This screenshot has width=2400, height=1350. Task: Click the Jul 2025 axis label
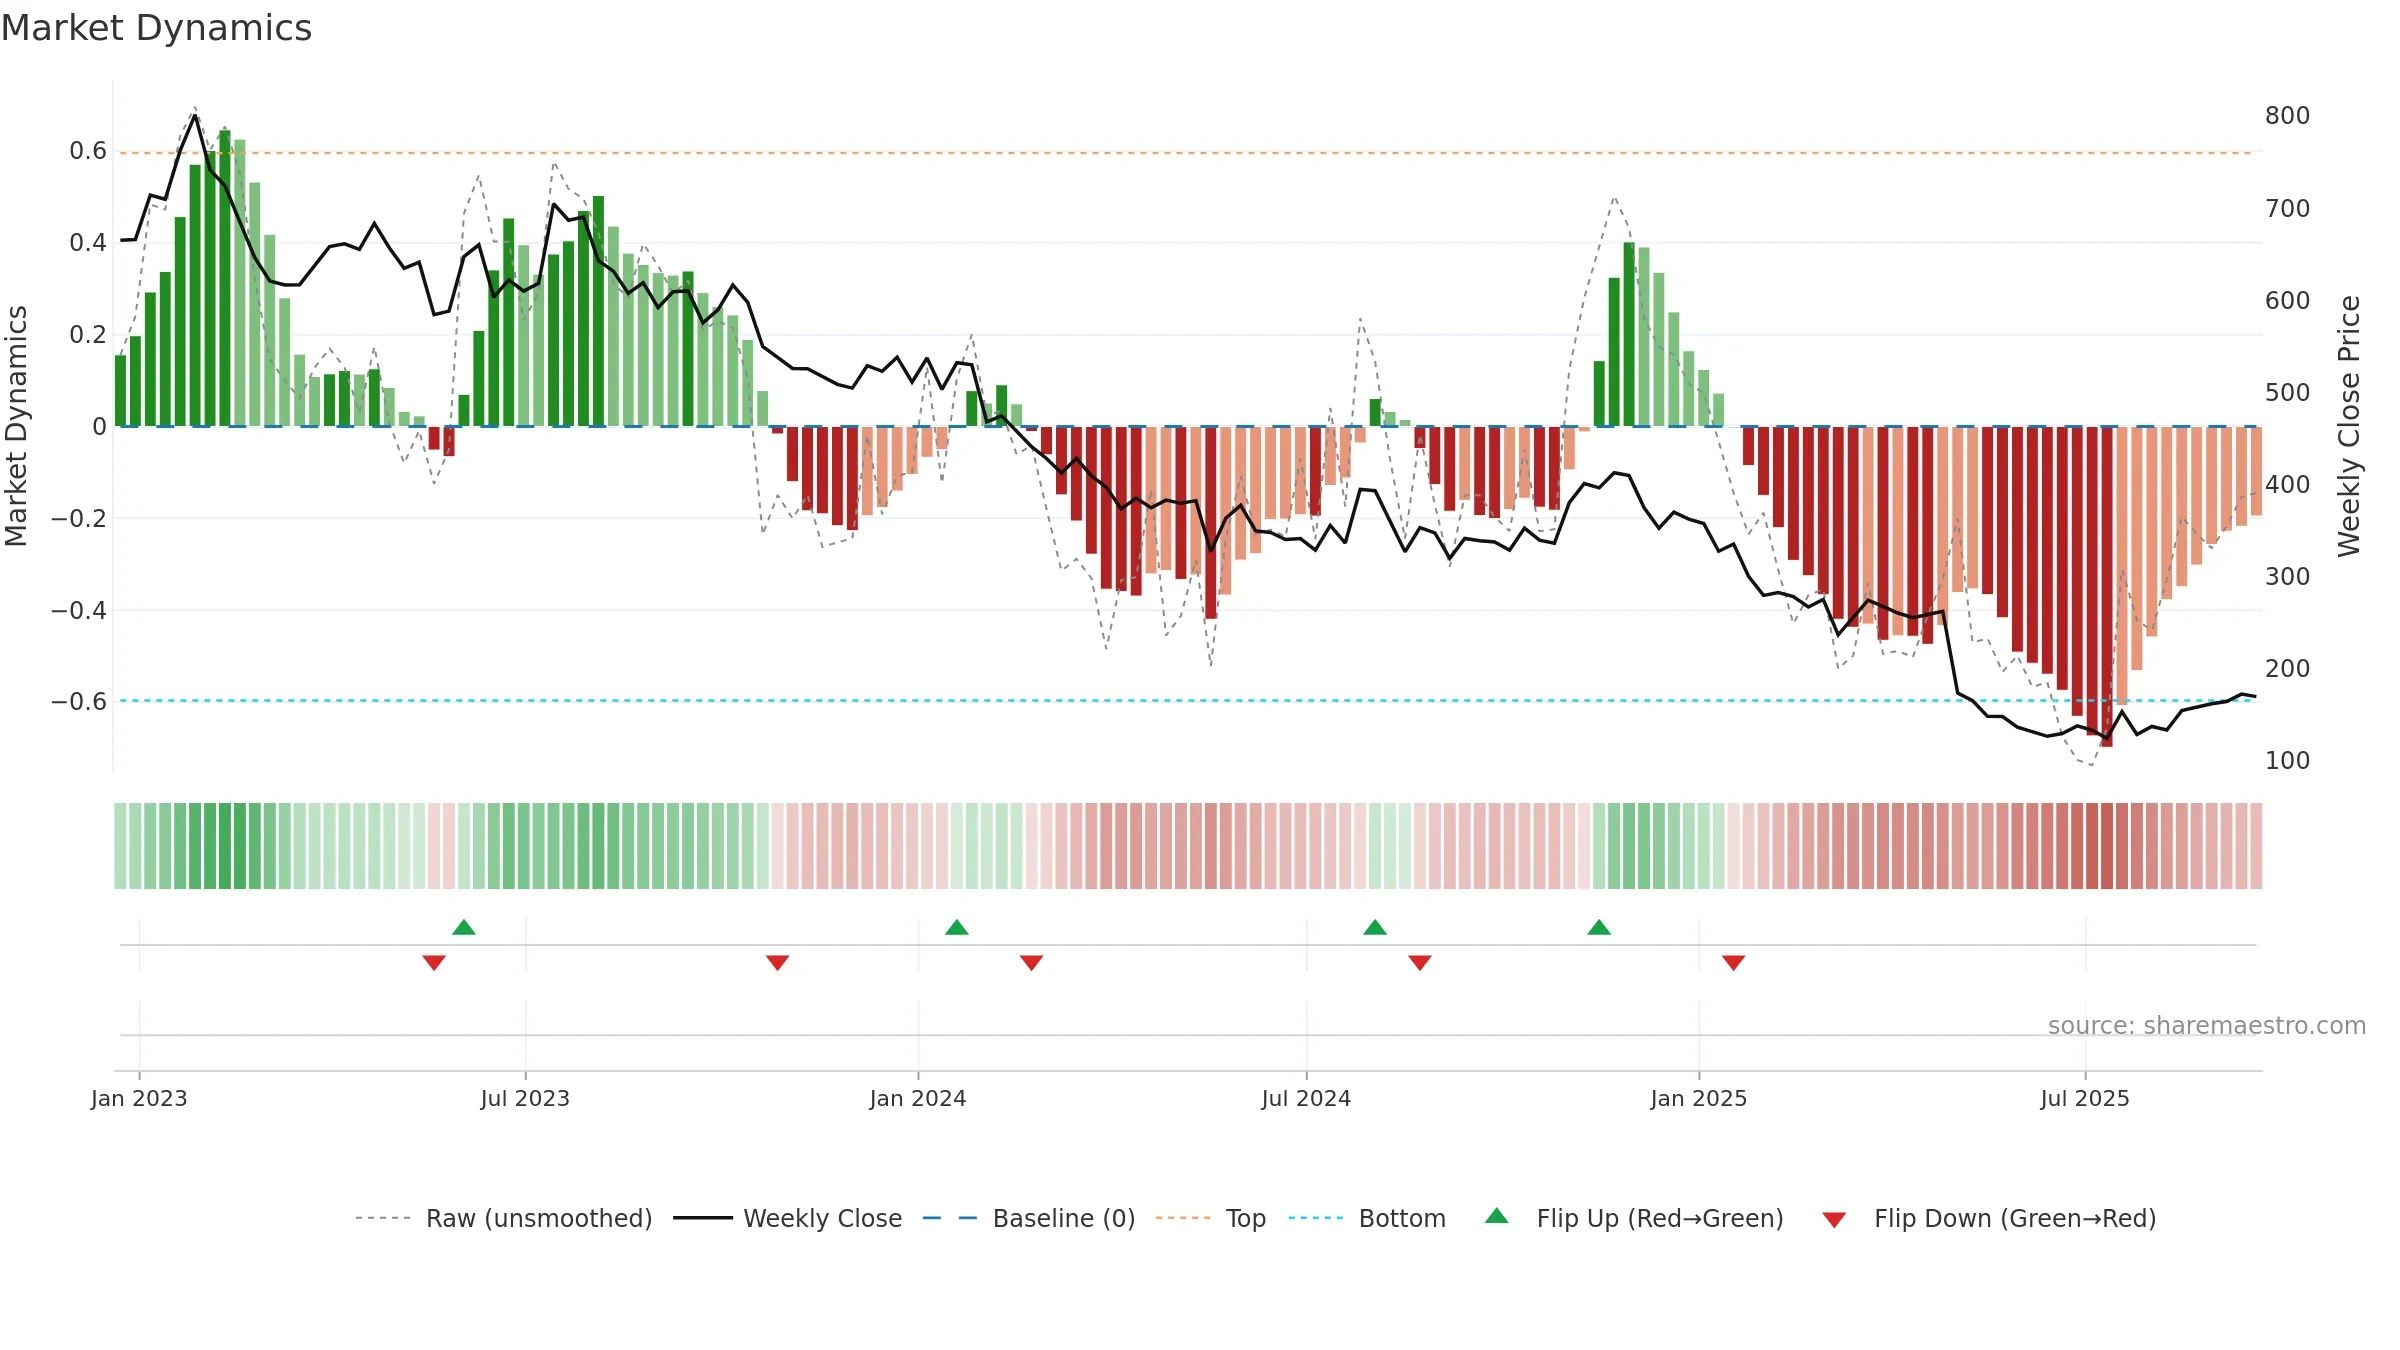tap(2085, 1098)
